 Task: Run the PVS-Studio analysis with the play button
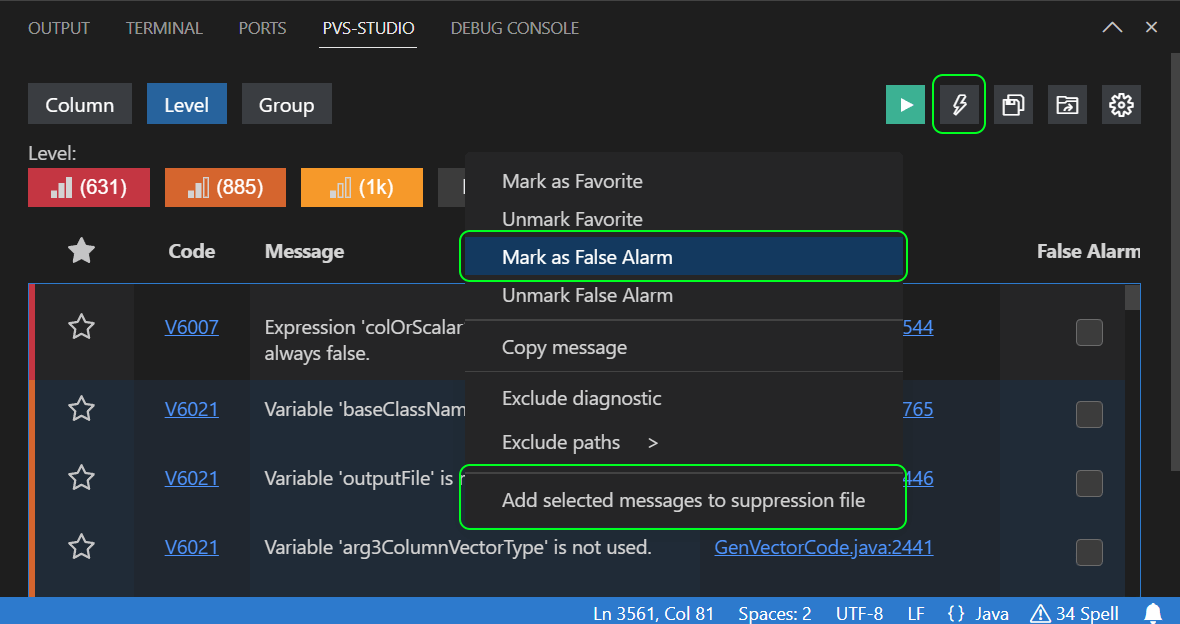tap(905, 104)
